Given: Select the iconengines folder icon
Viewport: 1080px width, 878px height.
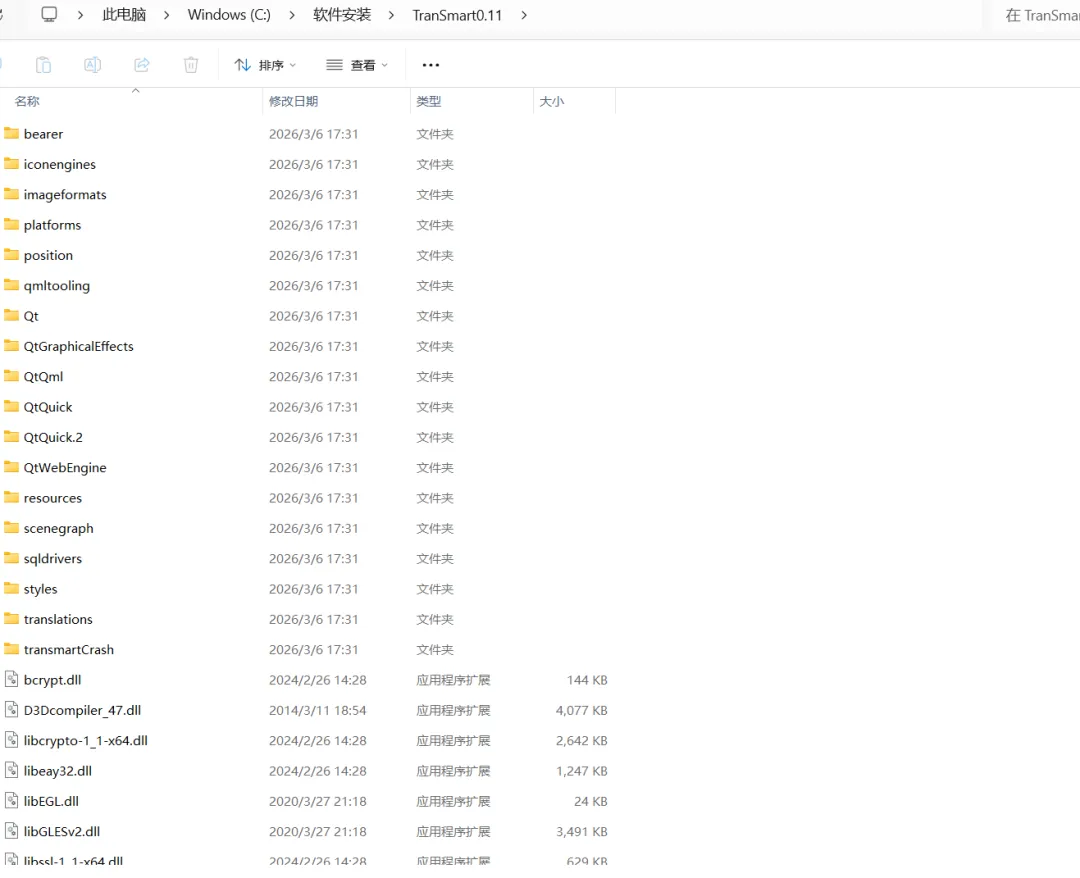Looking at the screenshot, I should click(x=11, y=163).
